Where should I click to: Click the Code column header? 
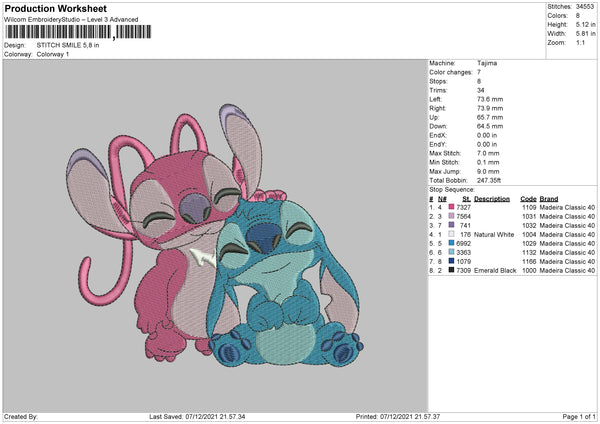click(528, 198)
